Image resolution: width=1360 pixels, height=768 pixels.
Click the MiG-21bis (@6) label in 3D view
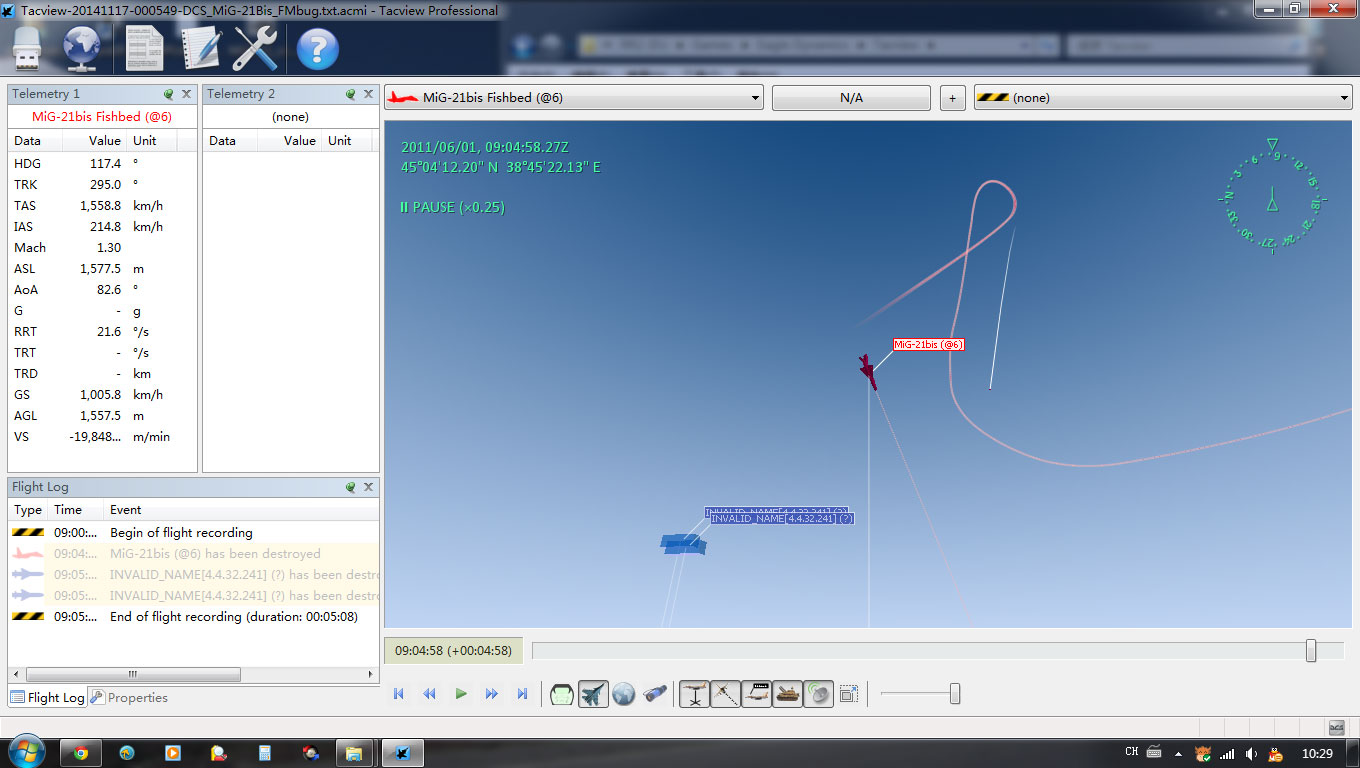[x=928, y=344]
